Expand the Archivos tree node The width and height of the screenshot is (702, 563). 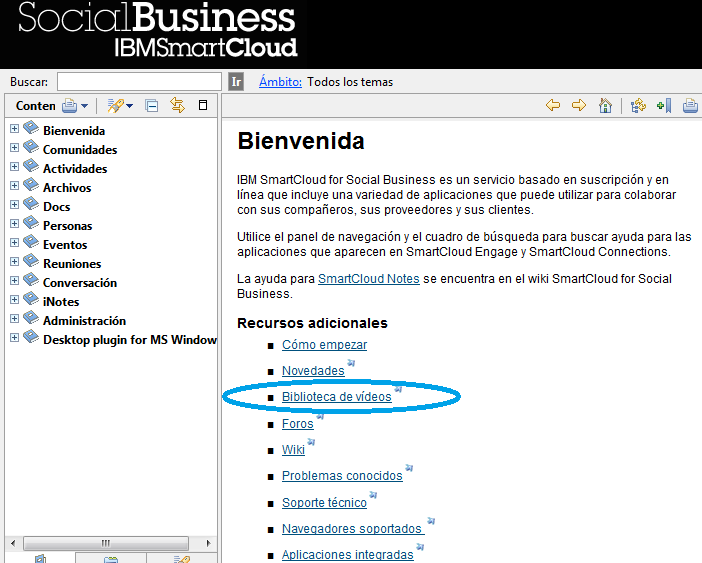click(14, 186)
